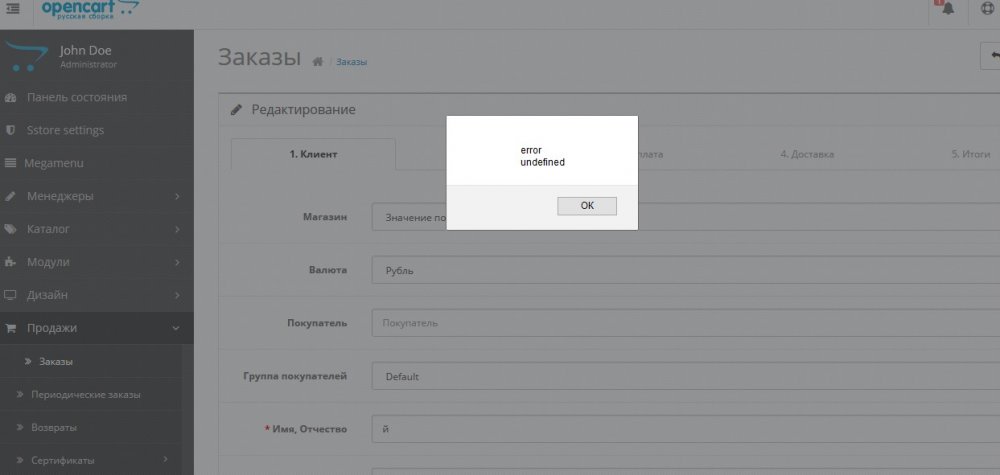Image resolution: width=1000 pixels, height=475 pixels.
Task: Click the Менеджеры pencil icon
Action: (x=10, y=196)
